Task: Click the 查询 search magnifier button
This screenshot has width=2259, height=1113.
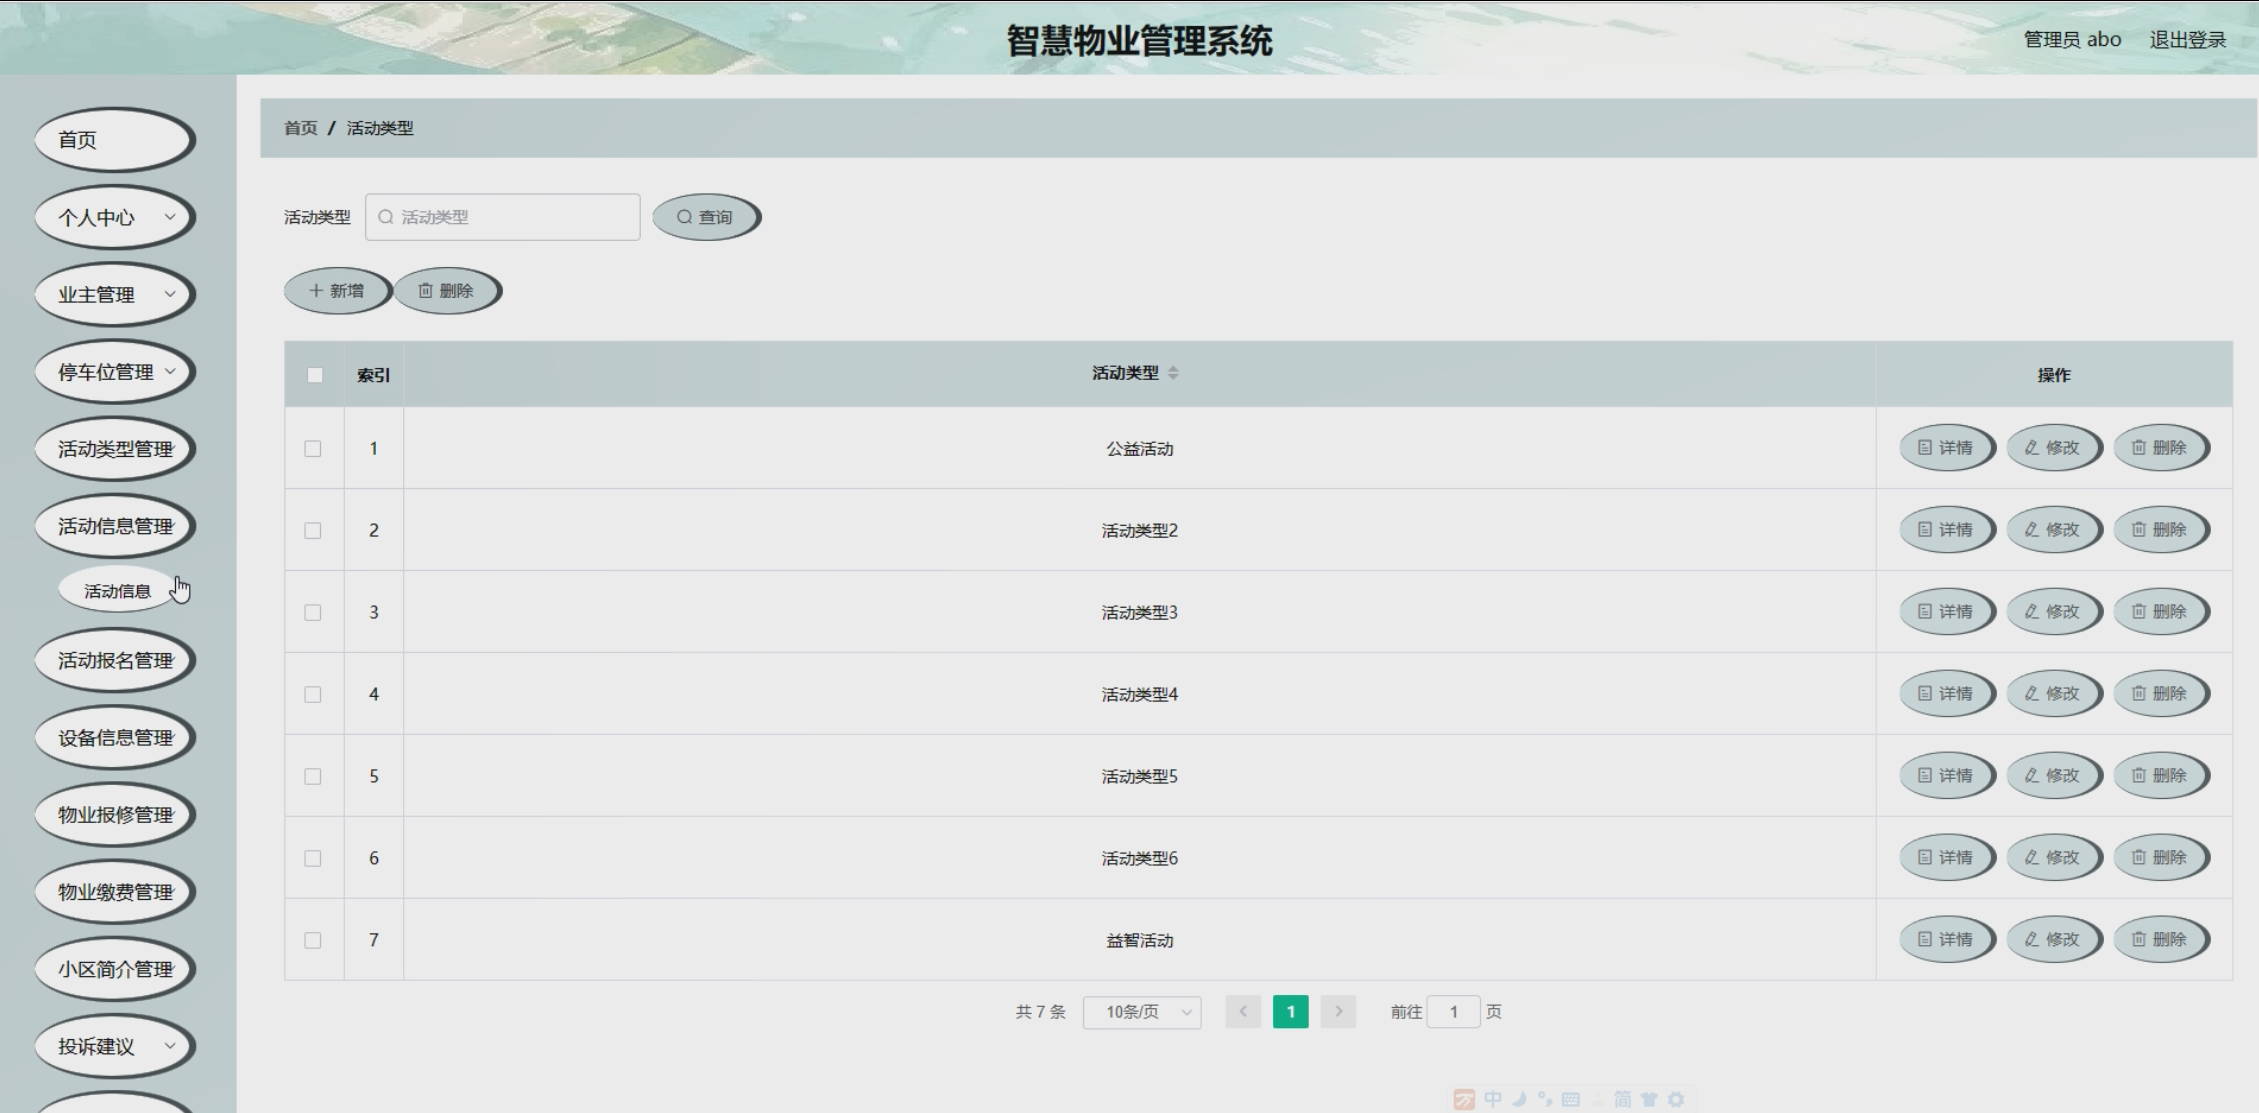Action: [705, 217]
